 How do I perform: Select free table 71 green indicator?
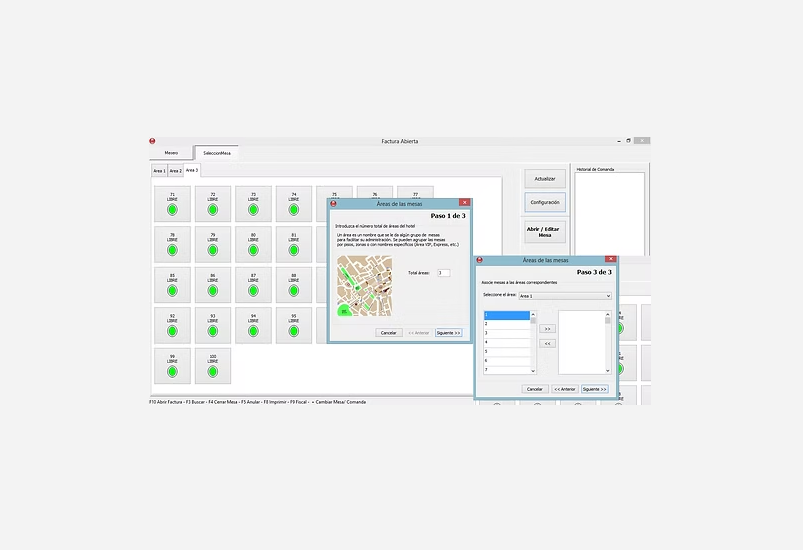point(172,209)
